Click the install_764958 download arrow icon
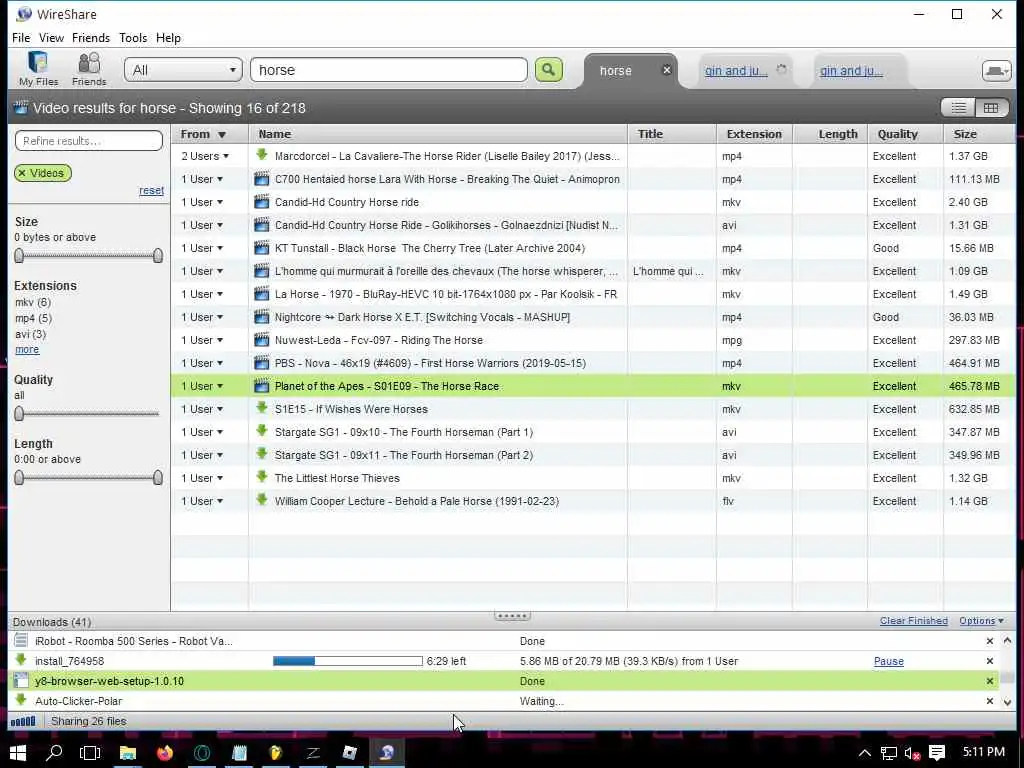The height and width of the screenshot is (768, 1024). (x=21, y=660)
